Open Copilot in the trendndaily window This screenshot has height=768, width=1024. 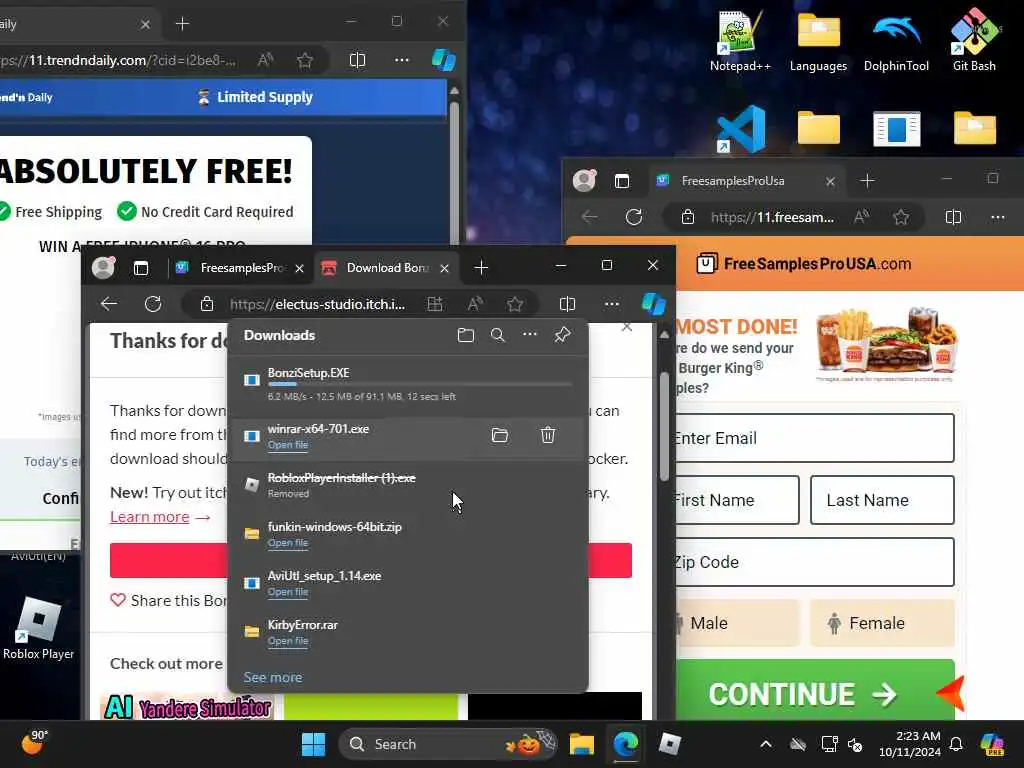[444, 60]
